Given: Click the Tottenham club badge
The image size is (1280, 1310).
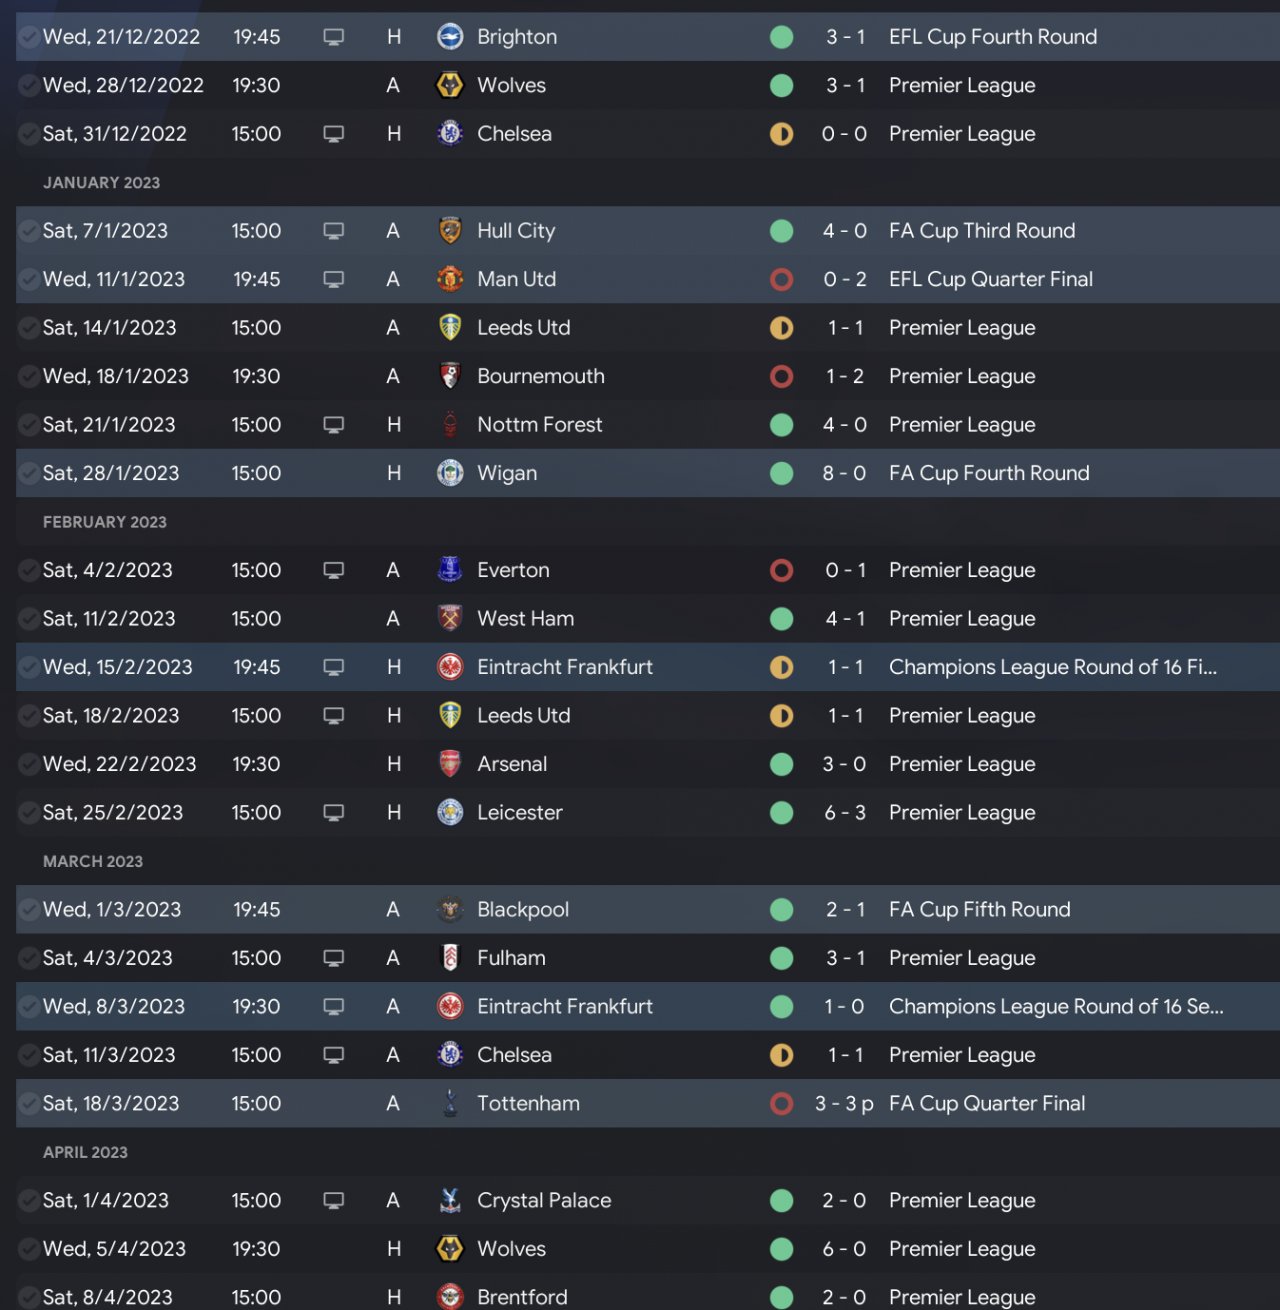Looking at the screenshot, I should point(450,1103).
